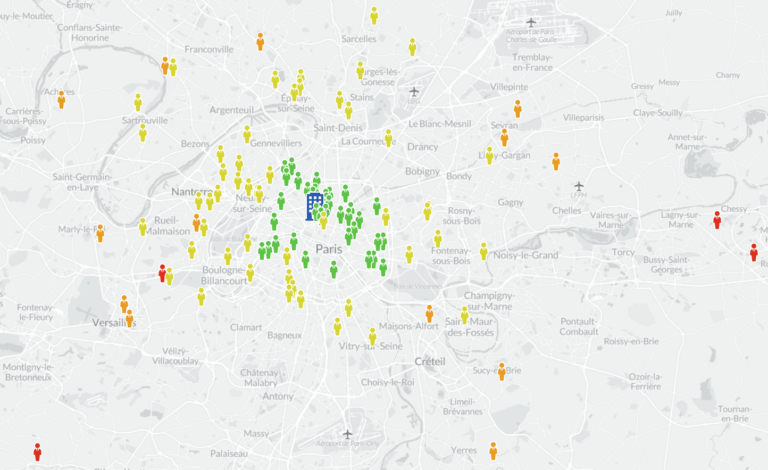
Task: Select the orange marker right of Villepinte
Action: (x=518, y=109)
